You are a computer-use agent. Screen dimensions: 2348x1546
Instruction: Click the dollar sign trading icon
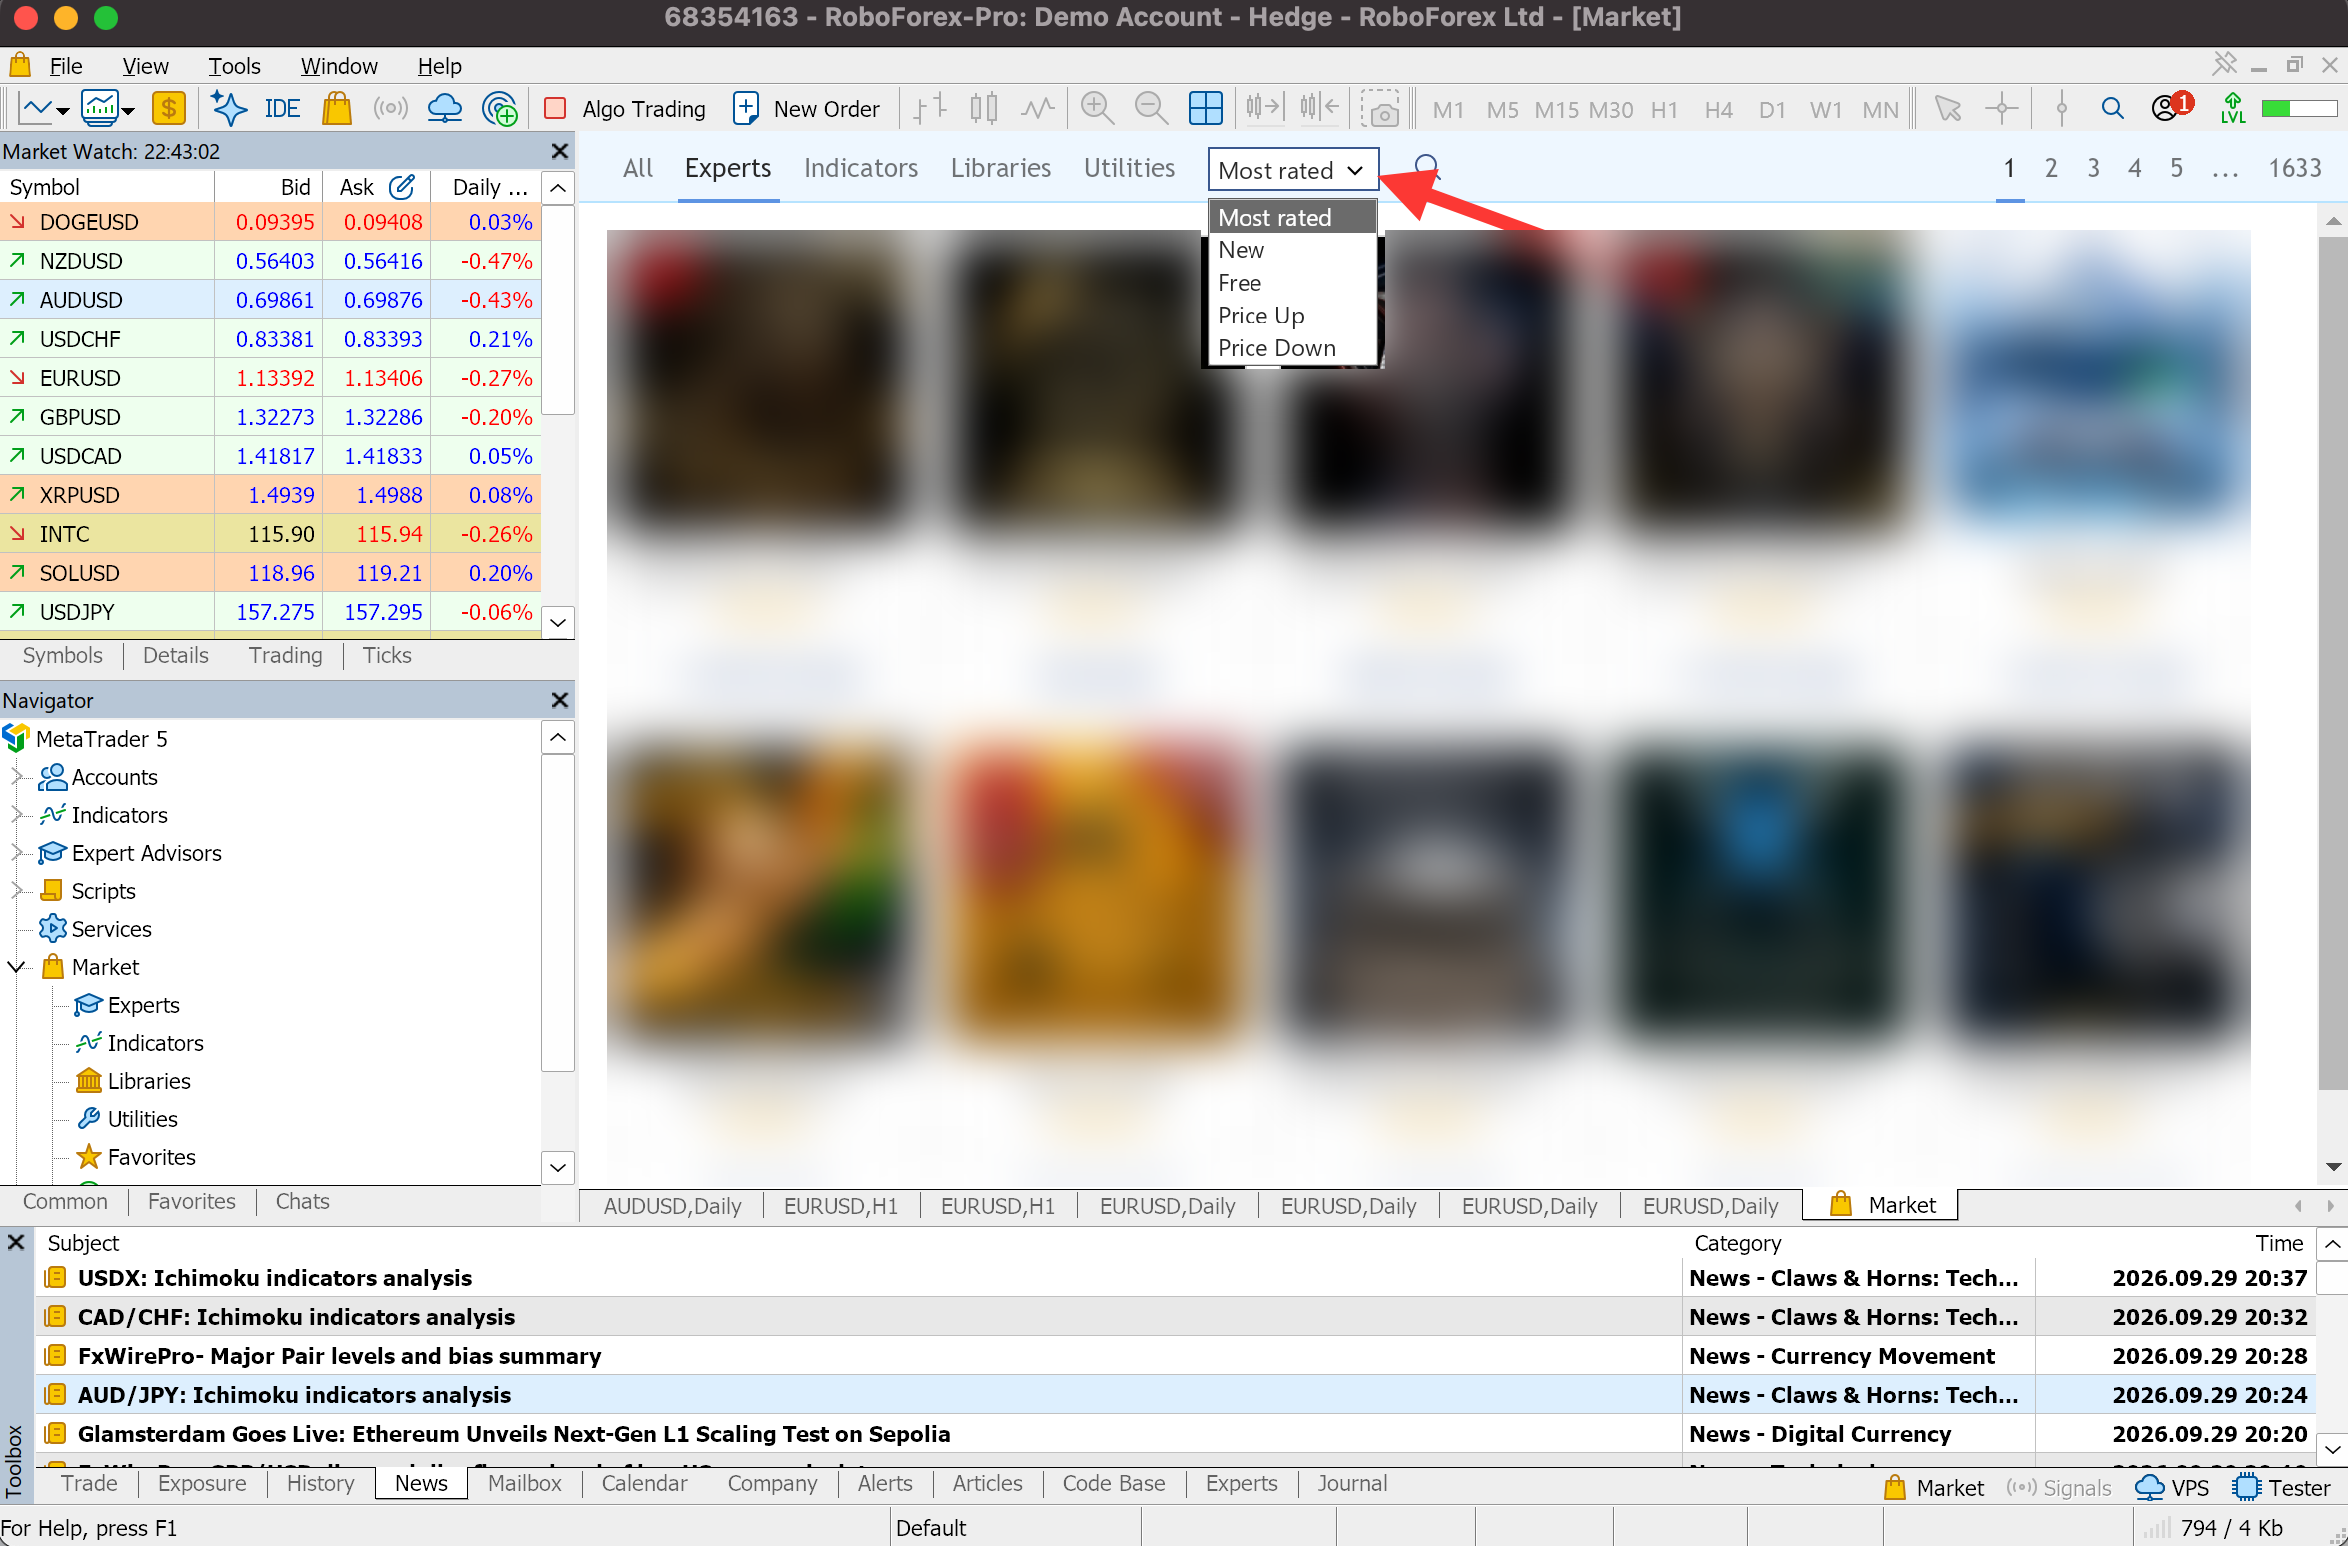pos(169,108)
